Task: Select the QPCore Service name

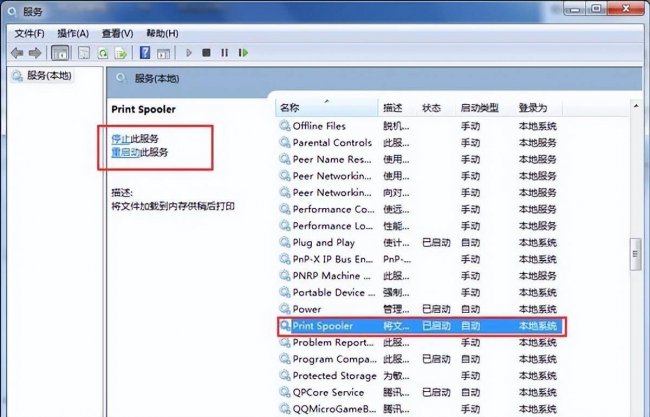Action: tap(328, 392)
